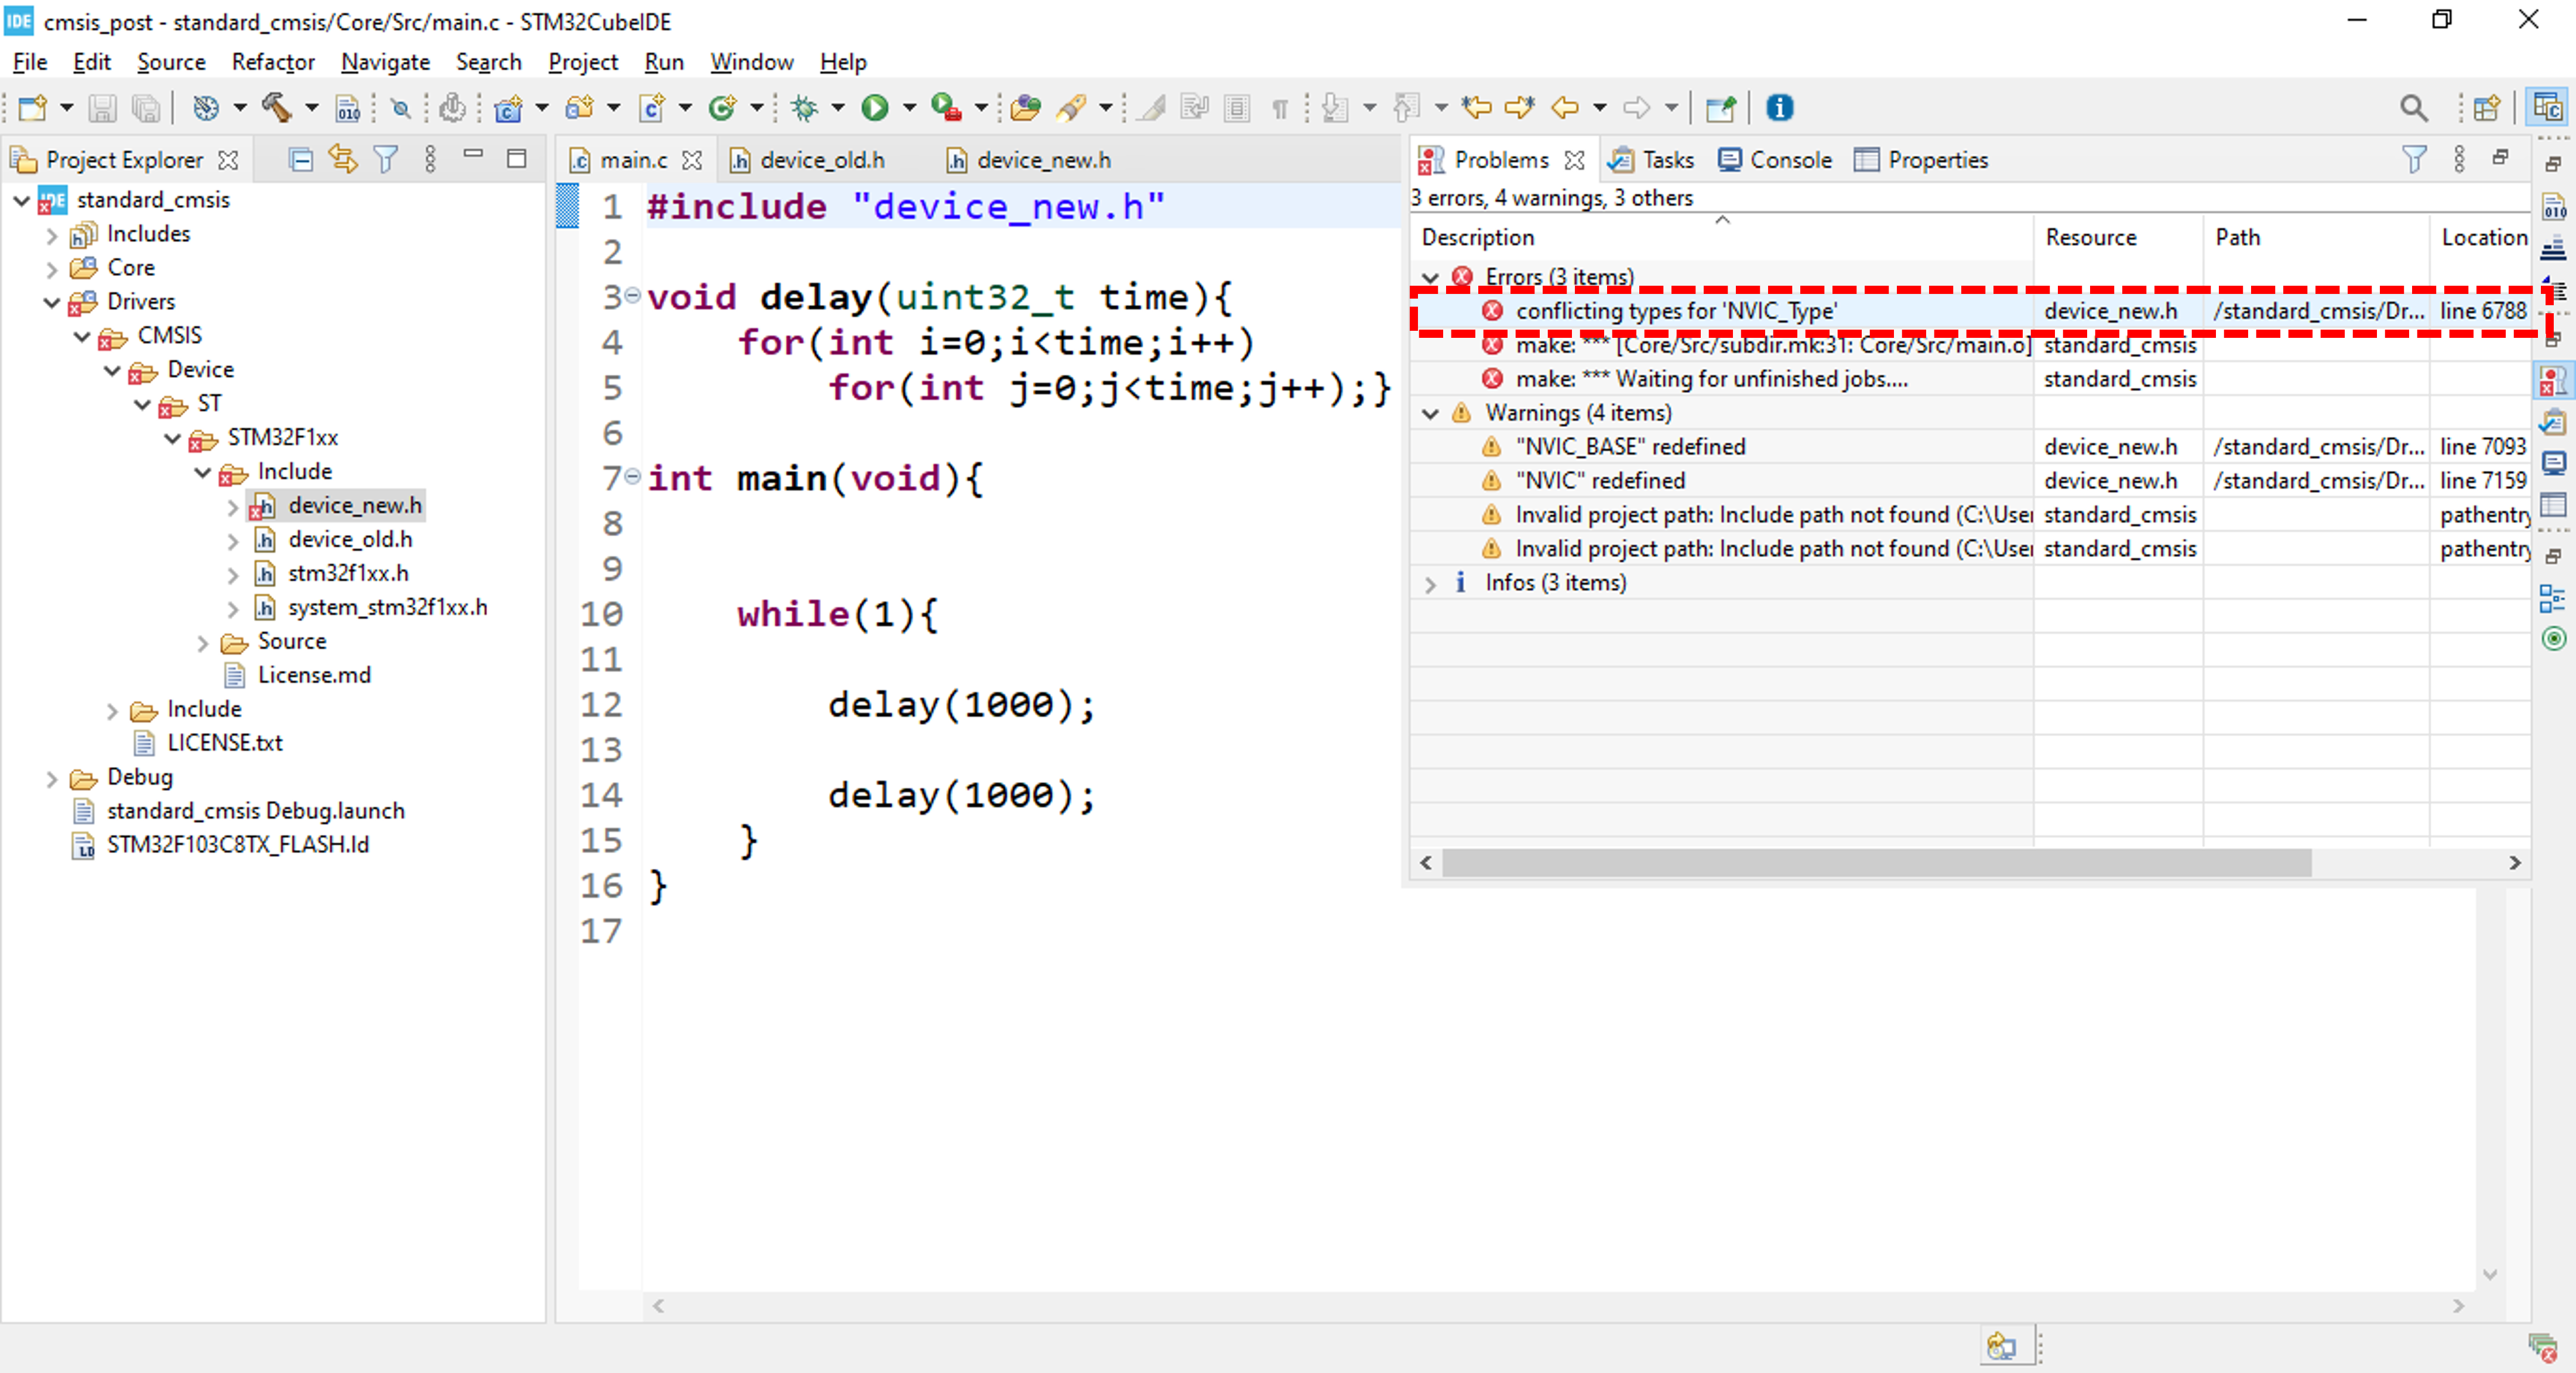Select "NVIC_BASE" redefined warning row
This screenshot has height=1373, width=2576.
(1970, 447)
